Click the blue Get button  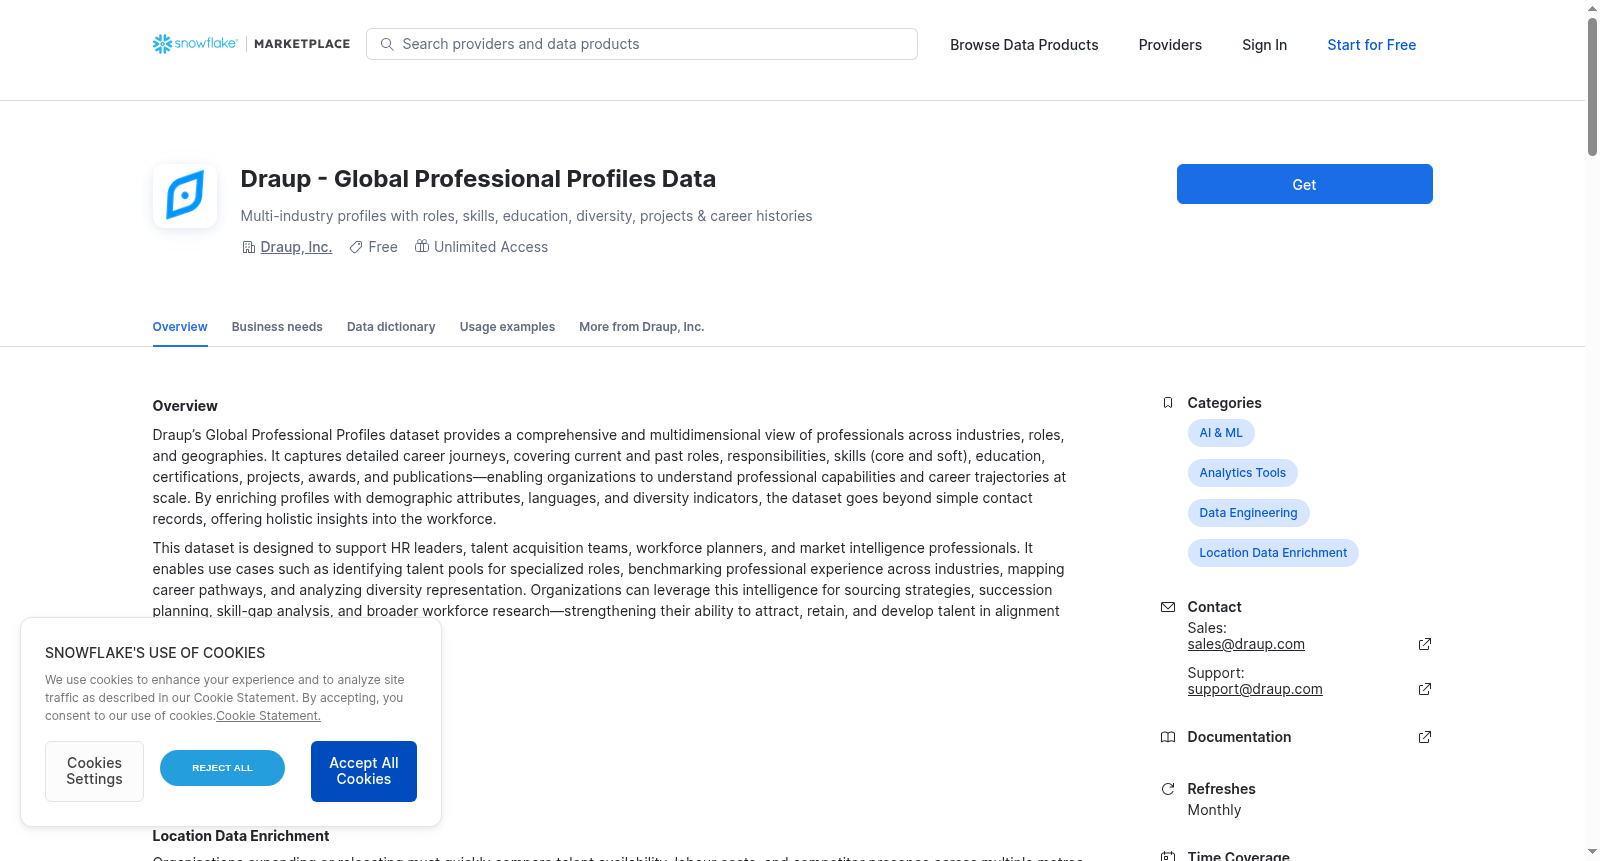coord(1305,184)
